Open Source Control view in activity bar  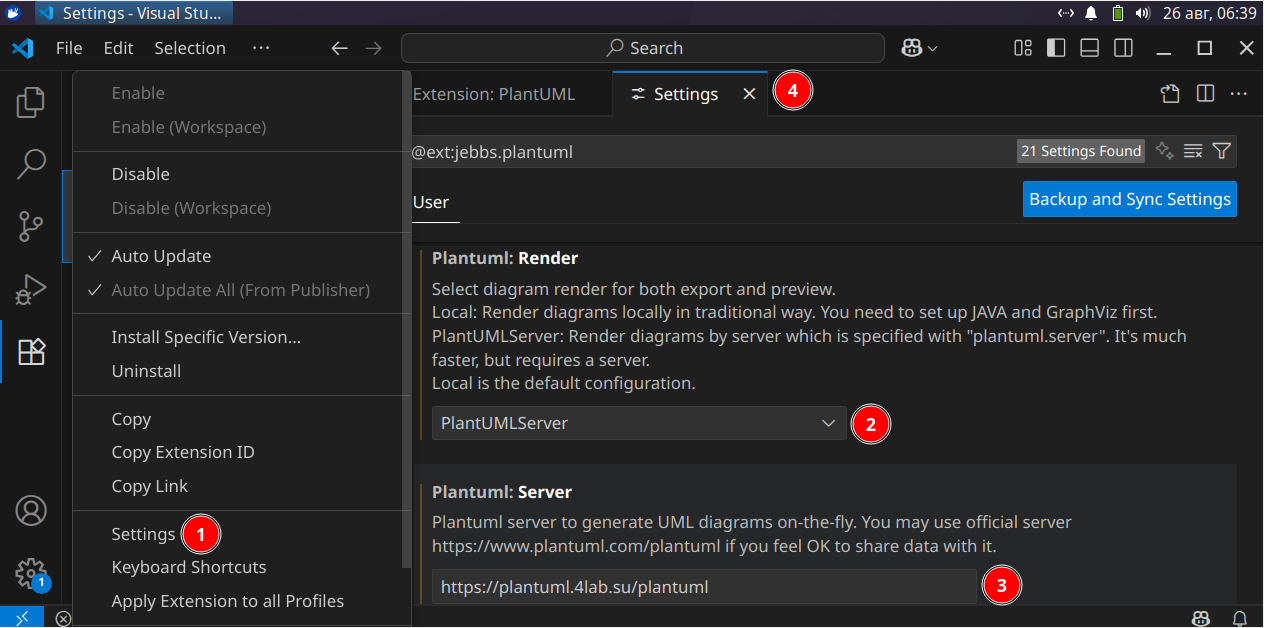point(31,227)
